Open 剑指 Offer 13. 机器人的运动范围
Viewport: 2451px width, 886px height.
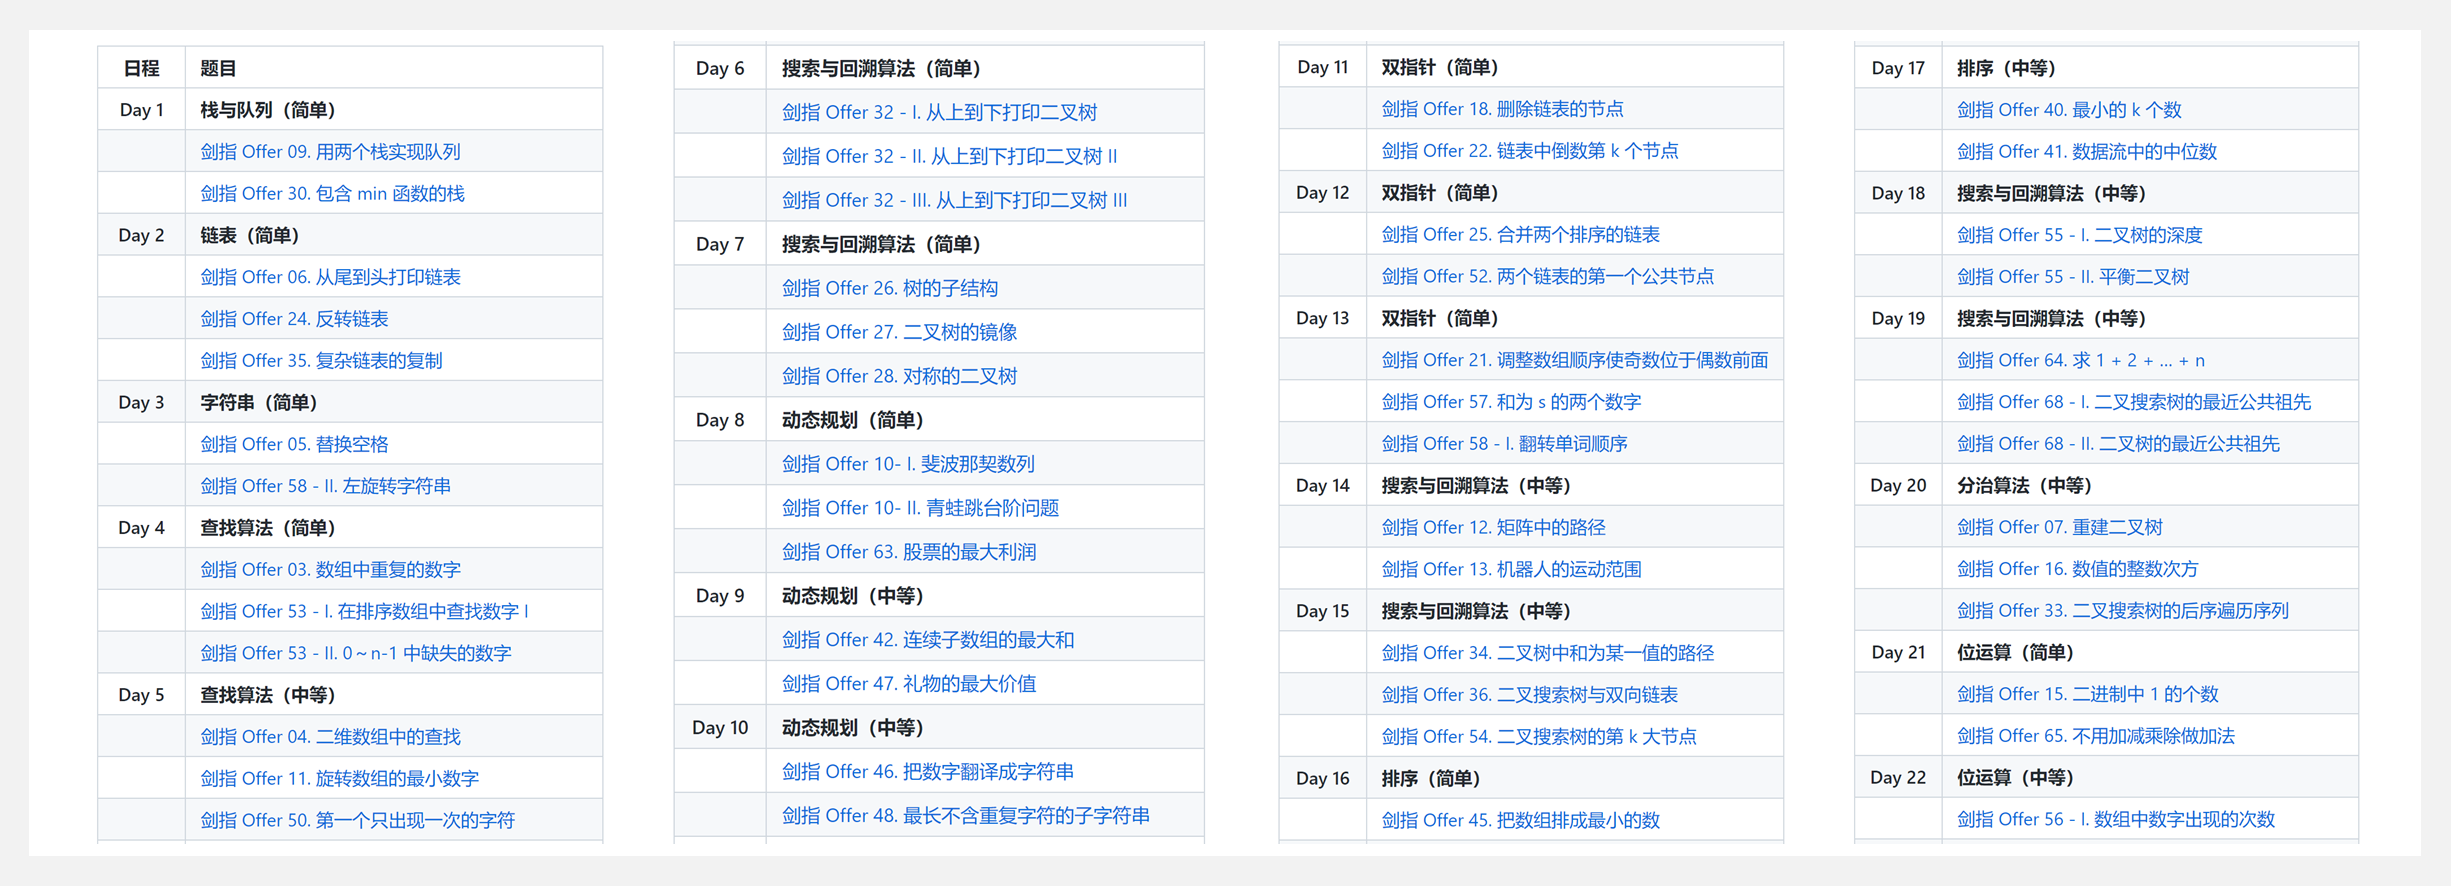(x=1511, y=570)
